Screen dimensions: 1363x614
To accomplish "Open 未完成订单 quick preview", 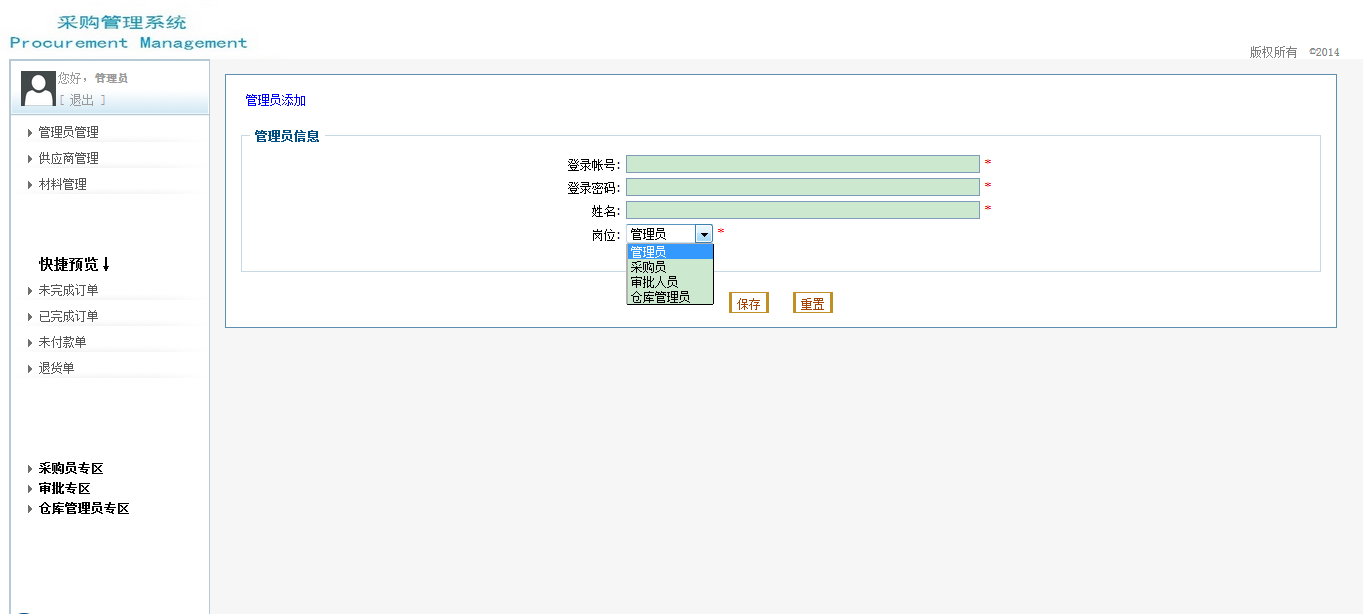I will 68,290.
